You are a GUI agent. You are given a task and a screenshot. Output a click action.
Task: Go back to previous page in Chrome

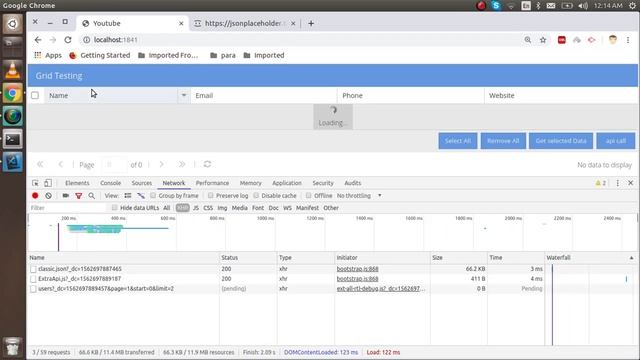tap(38, 40)
